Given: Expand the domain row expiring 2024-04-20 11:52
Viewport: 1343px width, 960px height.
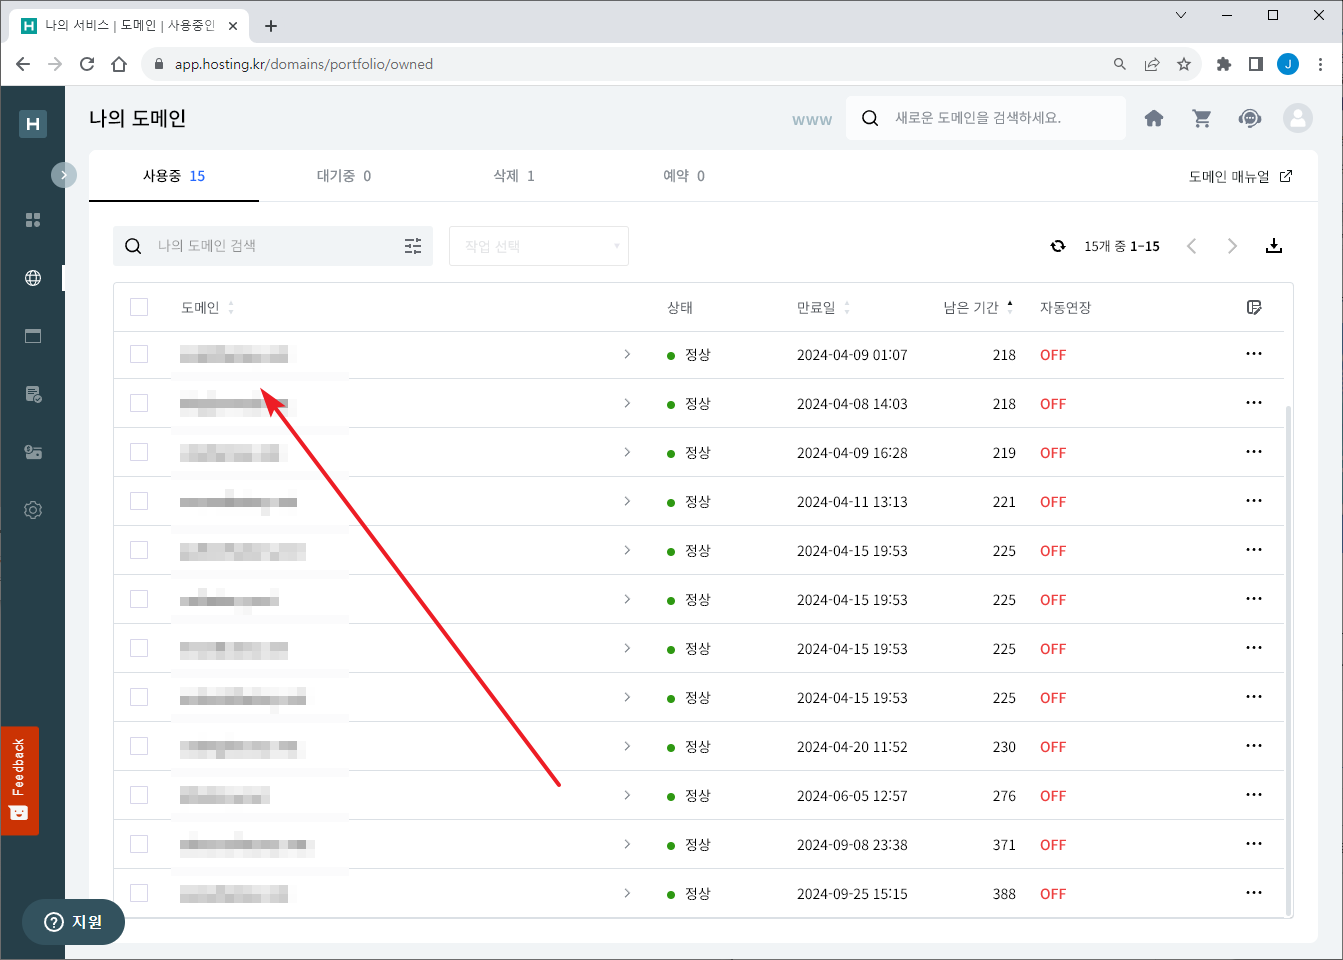Looking at the screenshot, I should tap(627, 746).
